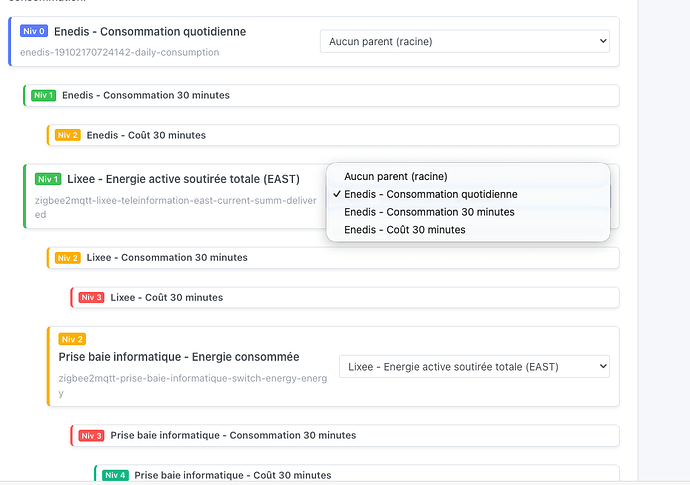Click Niv 4 badge on Prise baie Coût 30 minutes
This screenshot has height=485, width=690.
coord(116,475)
